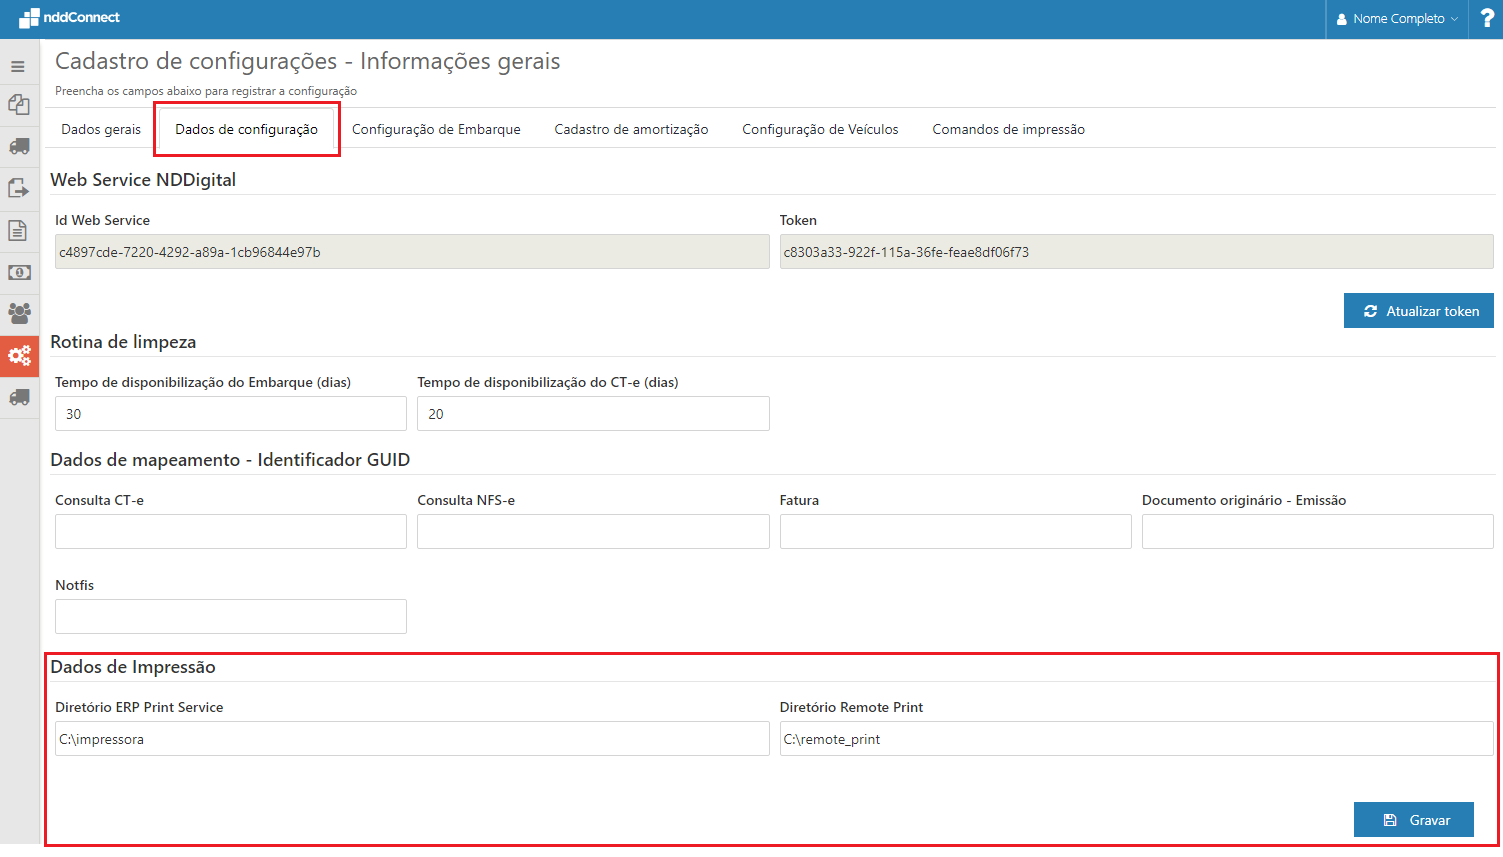Open the money bill sidebar icon

click(x=18, y=272)
